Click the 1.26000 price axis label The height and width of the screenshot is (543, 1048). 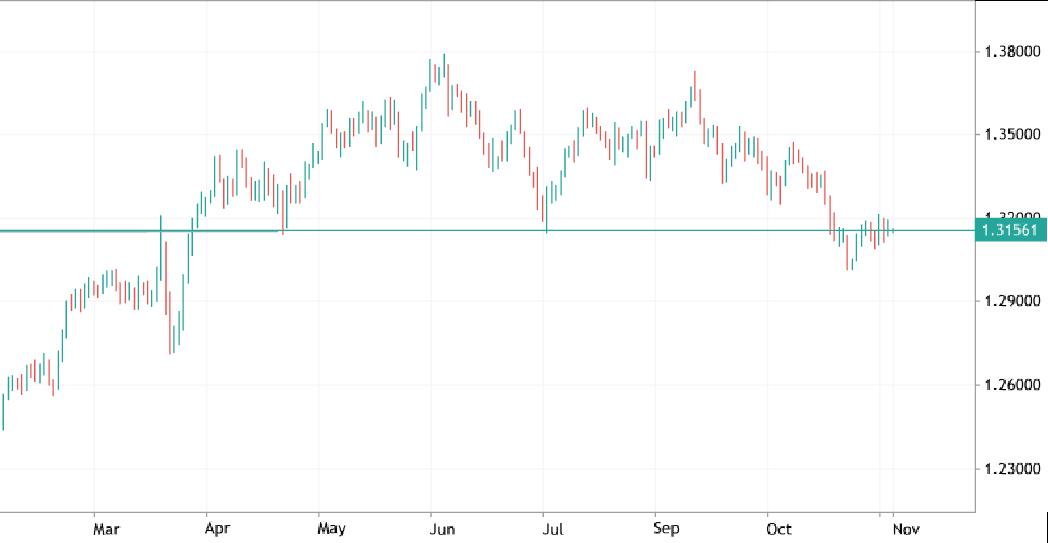coord(1012,385)
